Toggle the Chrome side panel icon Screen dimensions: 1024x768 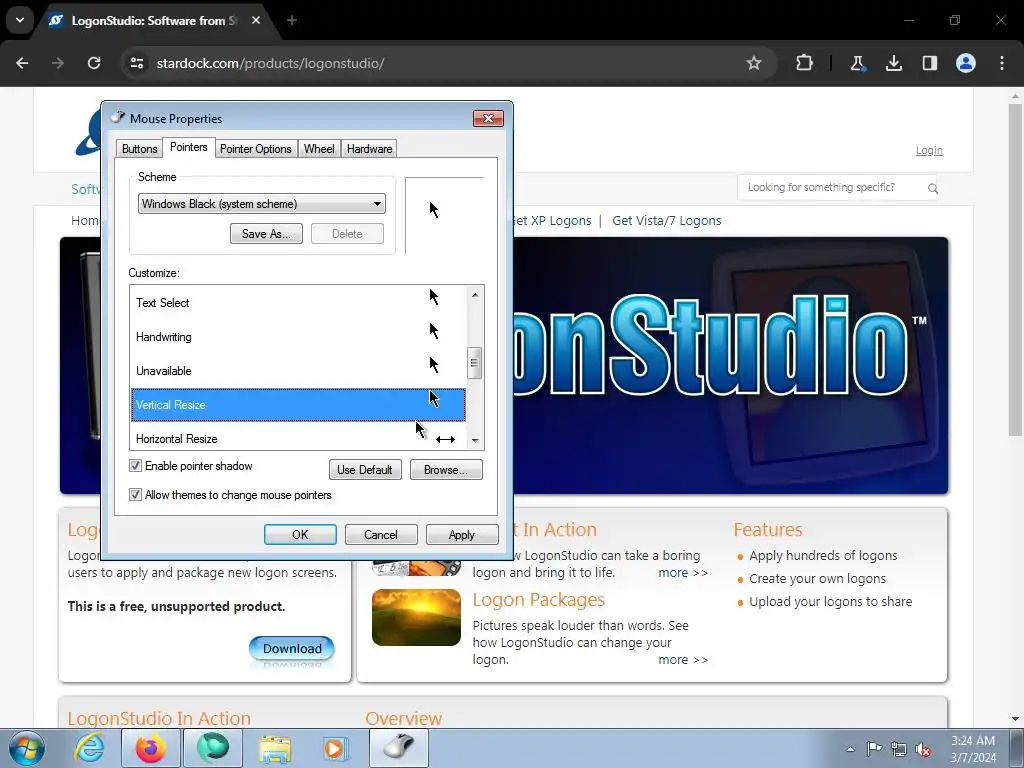[x=929, y=63]
